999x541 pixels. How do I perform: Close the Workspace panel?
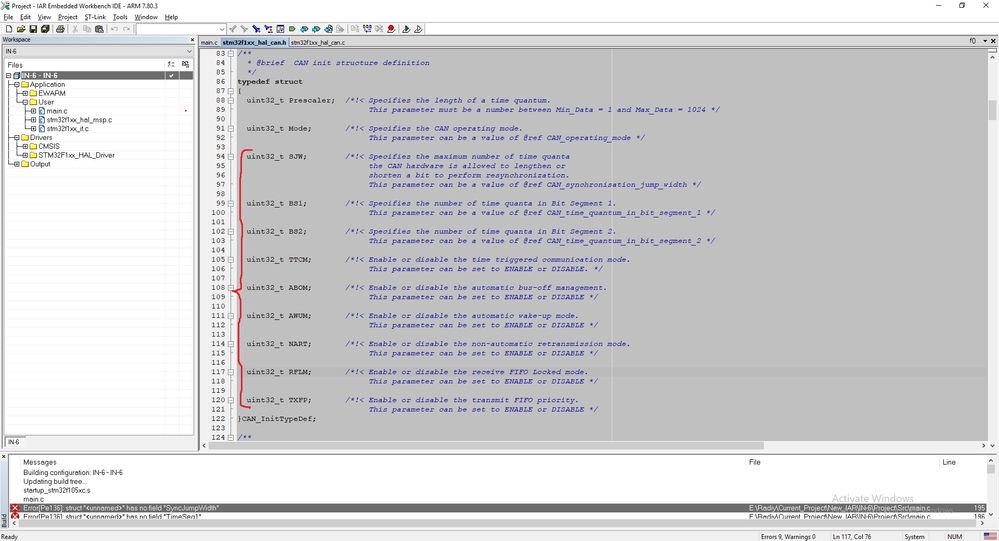click(191, 40)
